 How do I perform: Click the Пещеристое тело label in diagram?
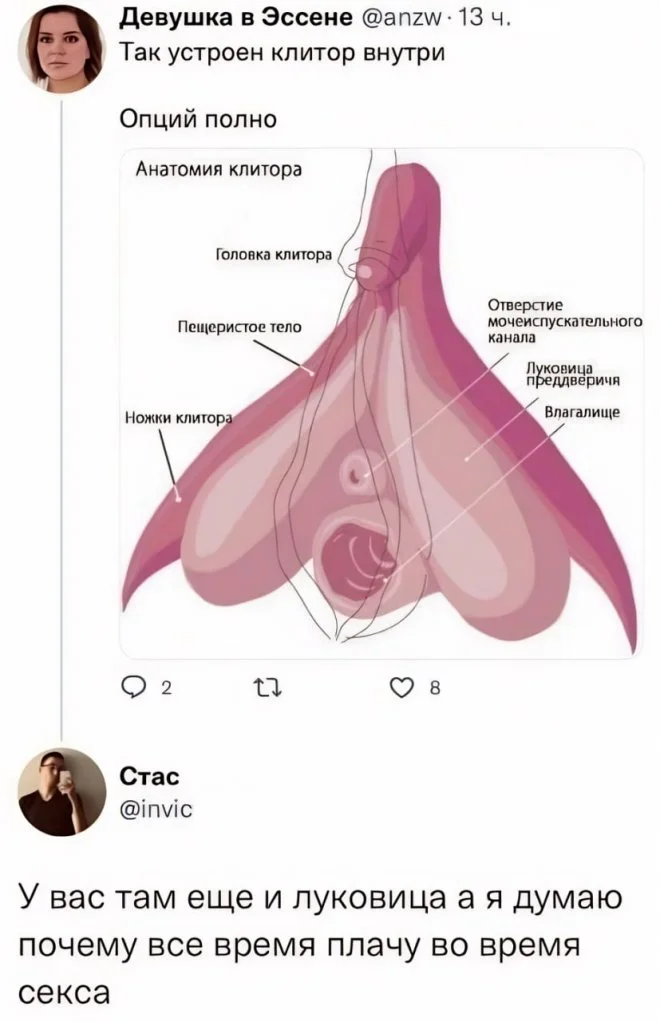coord(240,327)
